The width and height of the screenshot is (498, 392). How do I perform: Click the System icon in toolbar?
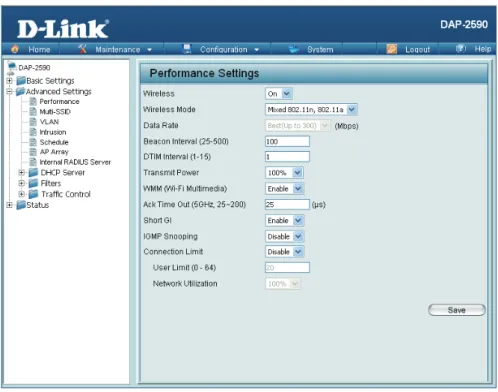pyautogui.click(x=293, y=49)
